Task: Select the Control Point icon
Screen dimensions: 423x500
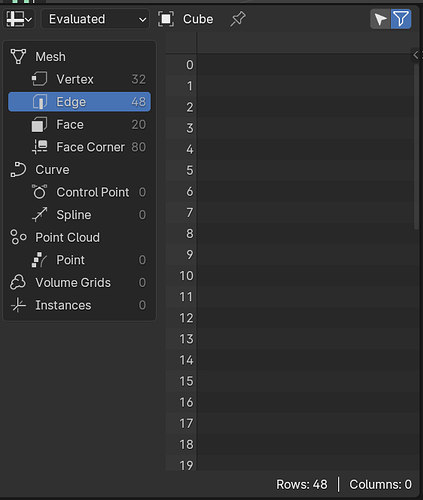Action: 40,192
